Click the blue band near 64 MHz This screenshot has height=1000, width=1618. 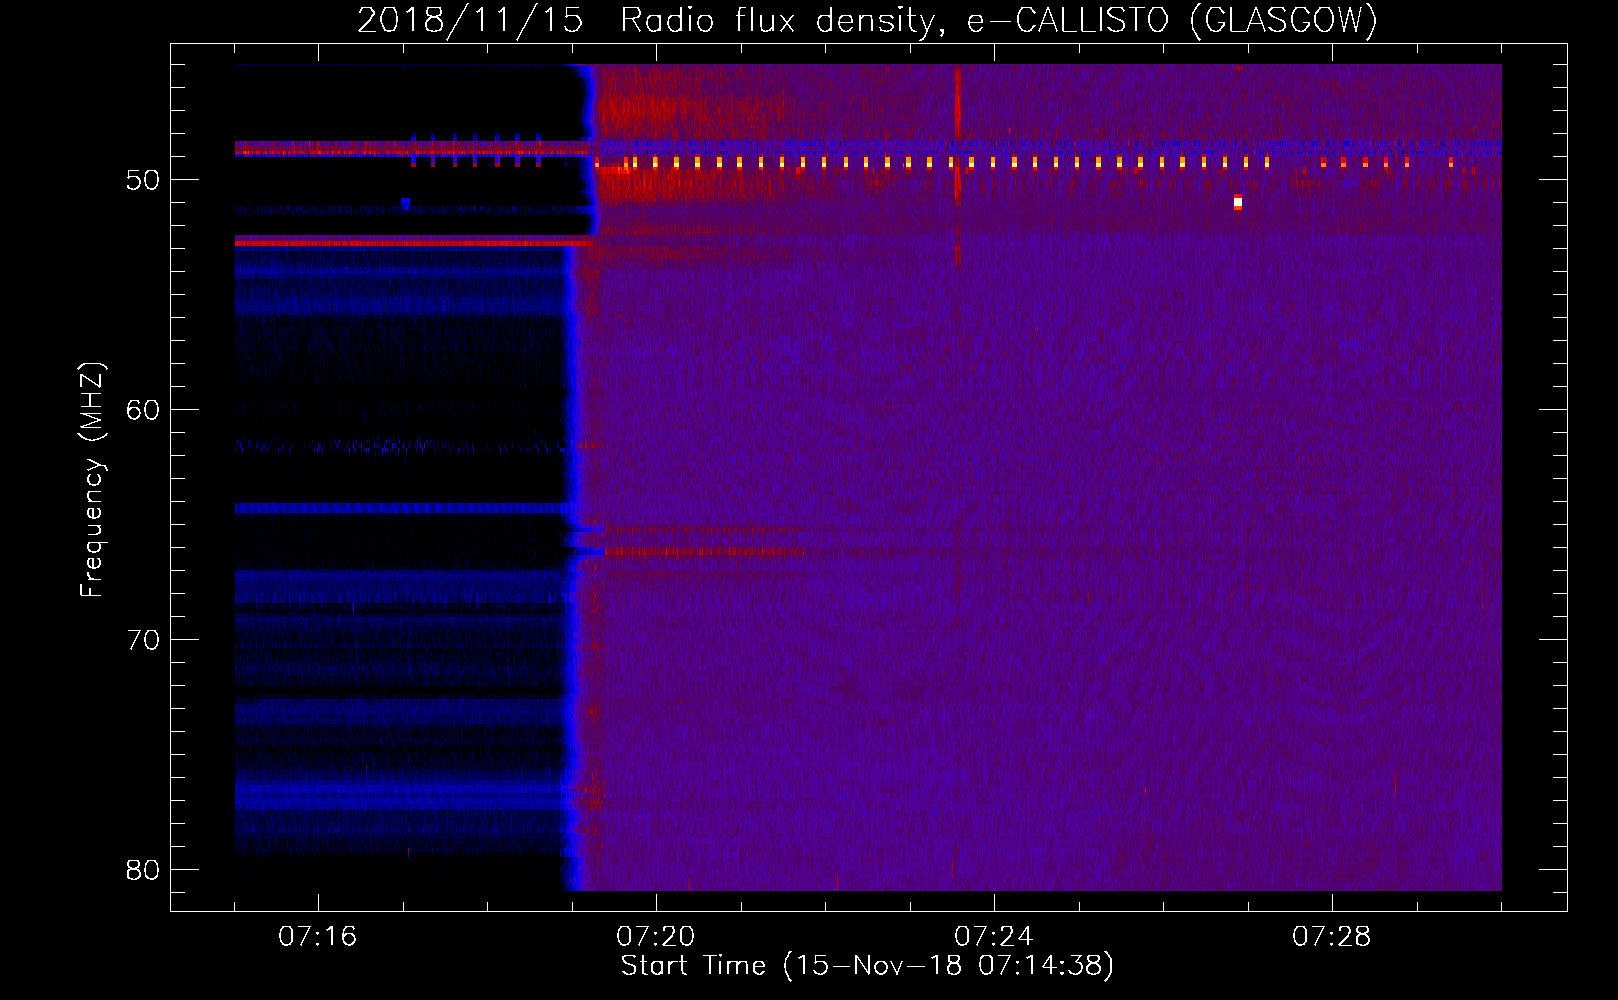coord(402,509)
